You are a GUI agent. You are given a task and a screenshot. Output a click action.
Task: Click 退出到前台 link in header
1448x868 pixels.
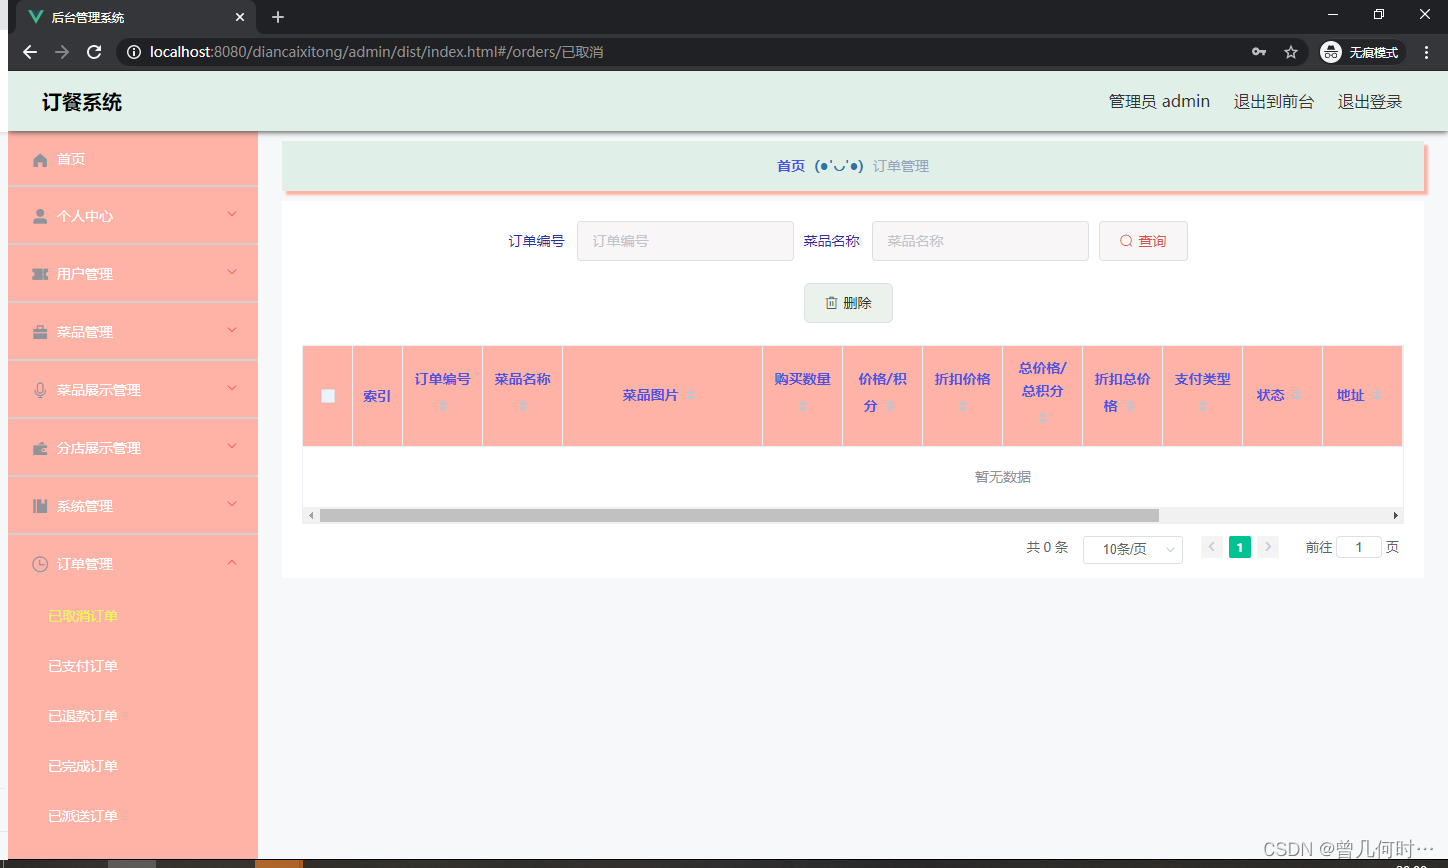(1274, 101)
